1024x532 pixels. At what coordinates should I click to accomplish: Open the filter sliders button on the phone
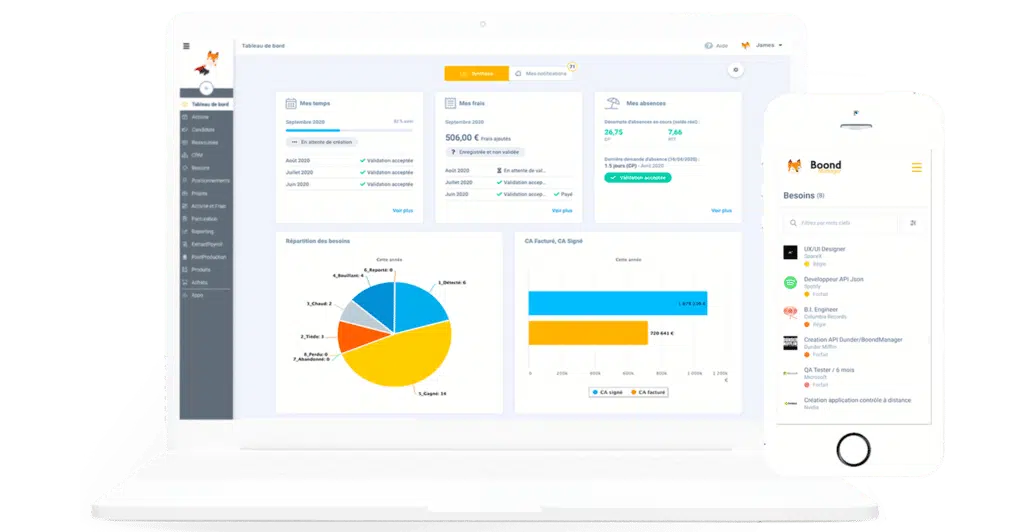[913, 223]
